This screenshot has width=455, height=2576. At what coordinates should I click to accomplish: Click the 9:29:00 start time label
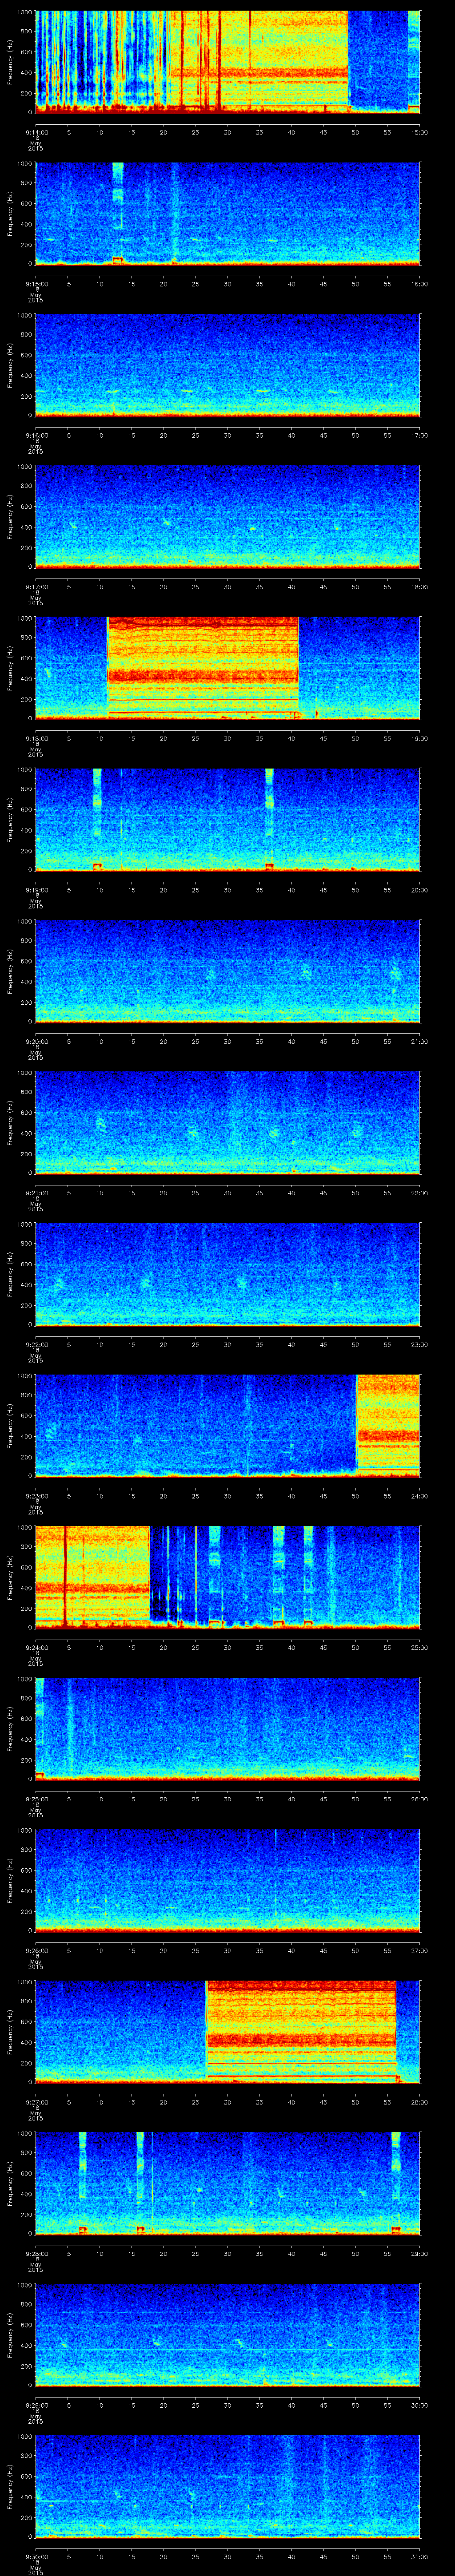click(x=36, y=2405)
